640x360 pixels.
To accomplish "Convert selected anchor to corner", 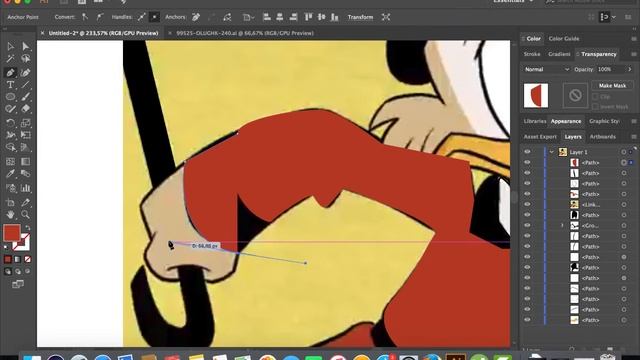I will [x=85, y=17].
